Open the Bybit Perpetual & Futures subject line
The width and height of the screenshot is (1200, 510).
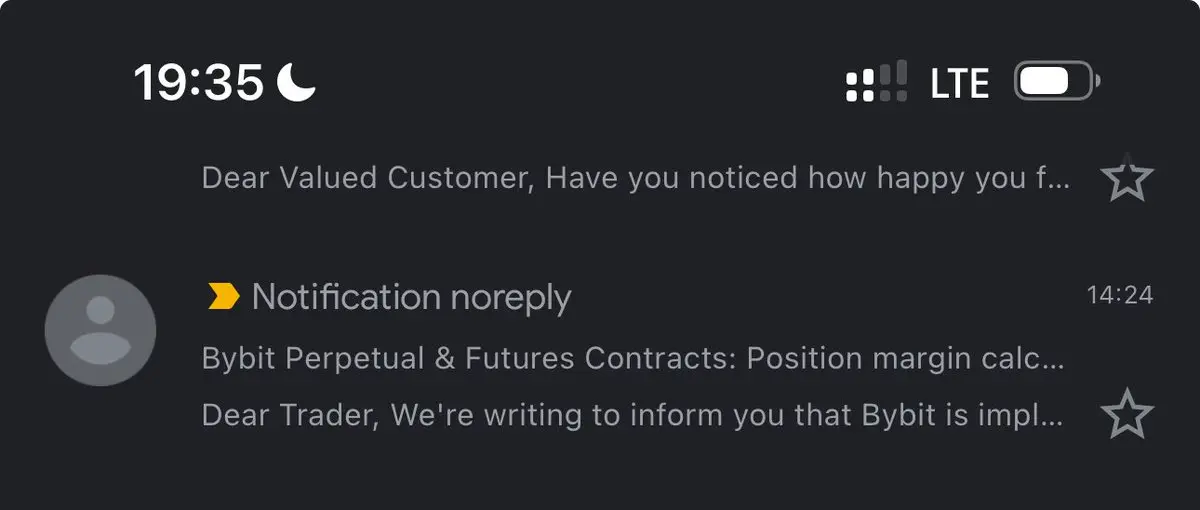pos(632,359)
